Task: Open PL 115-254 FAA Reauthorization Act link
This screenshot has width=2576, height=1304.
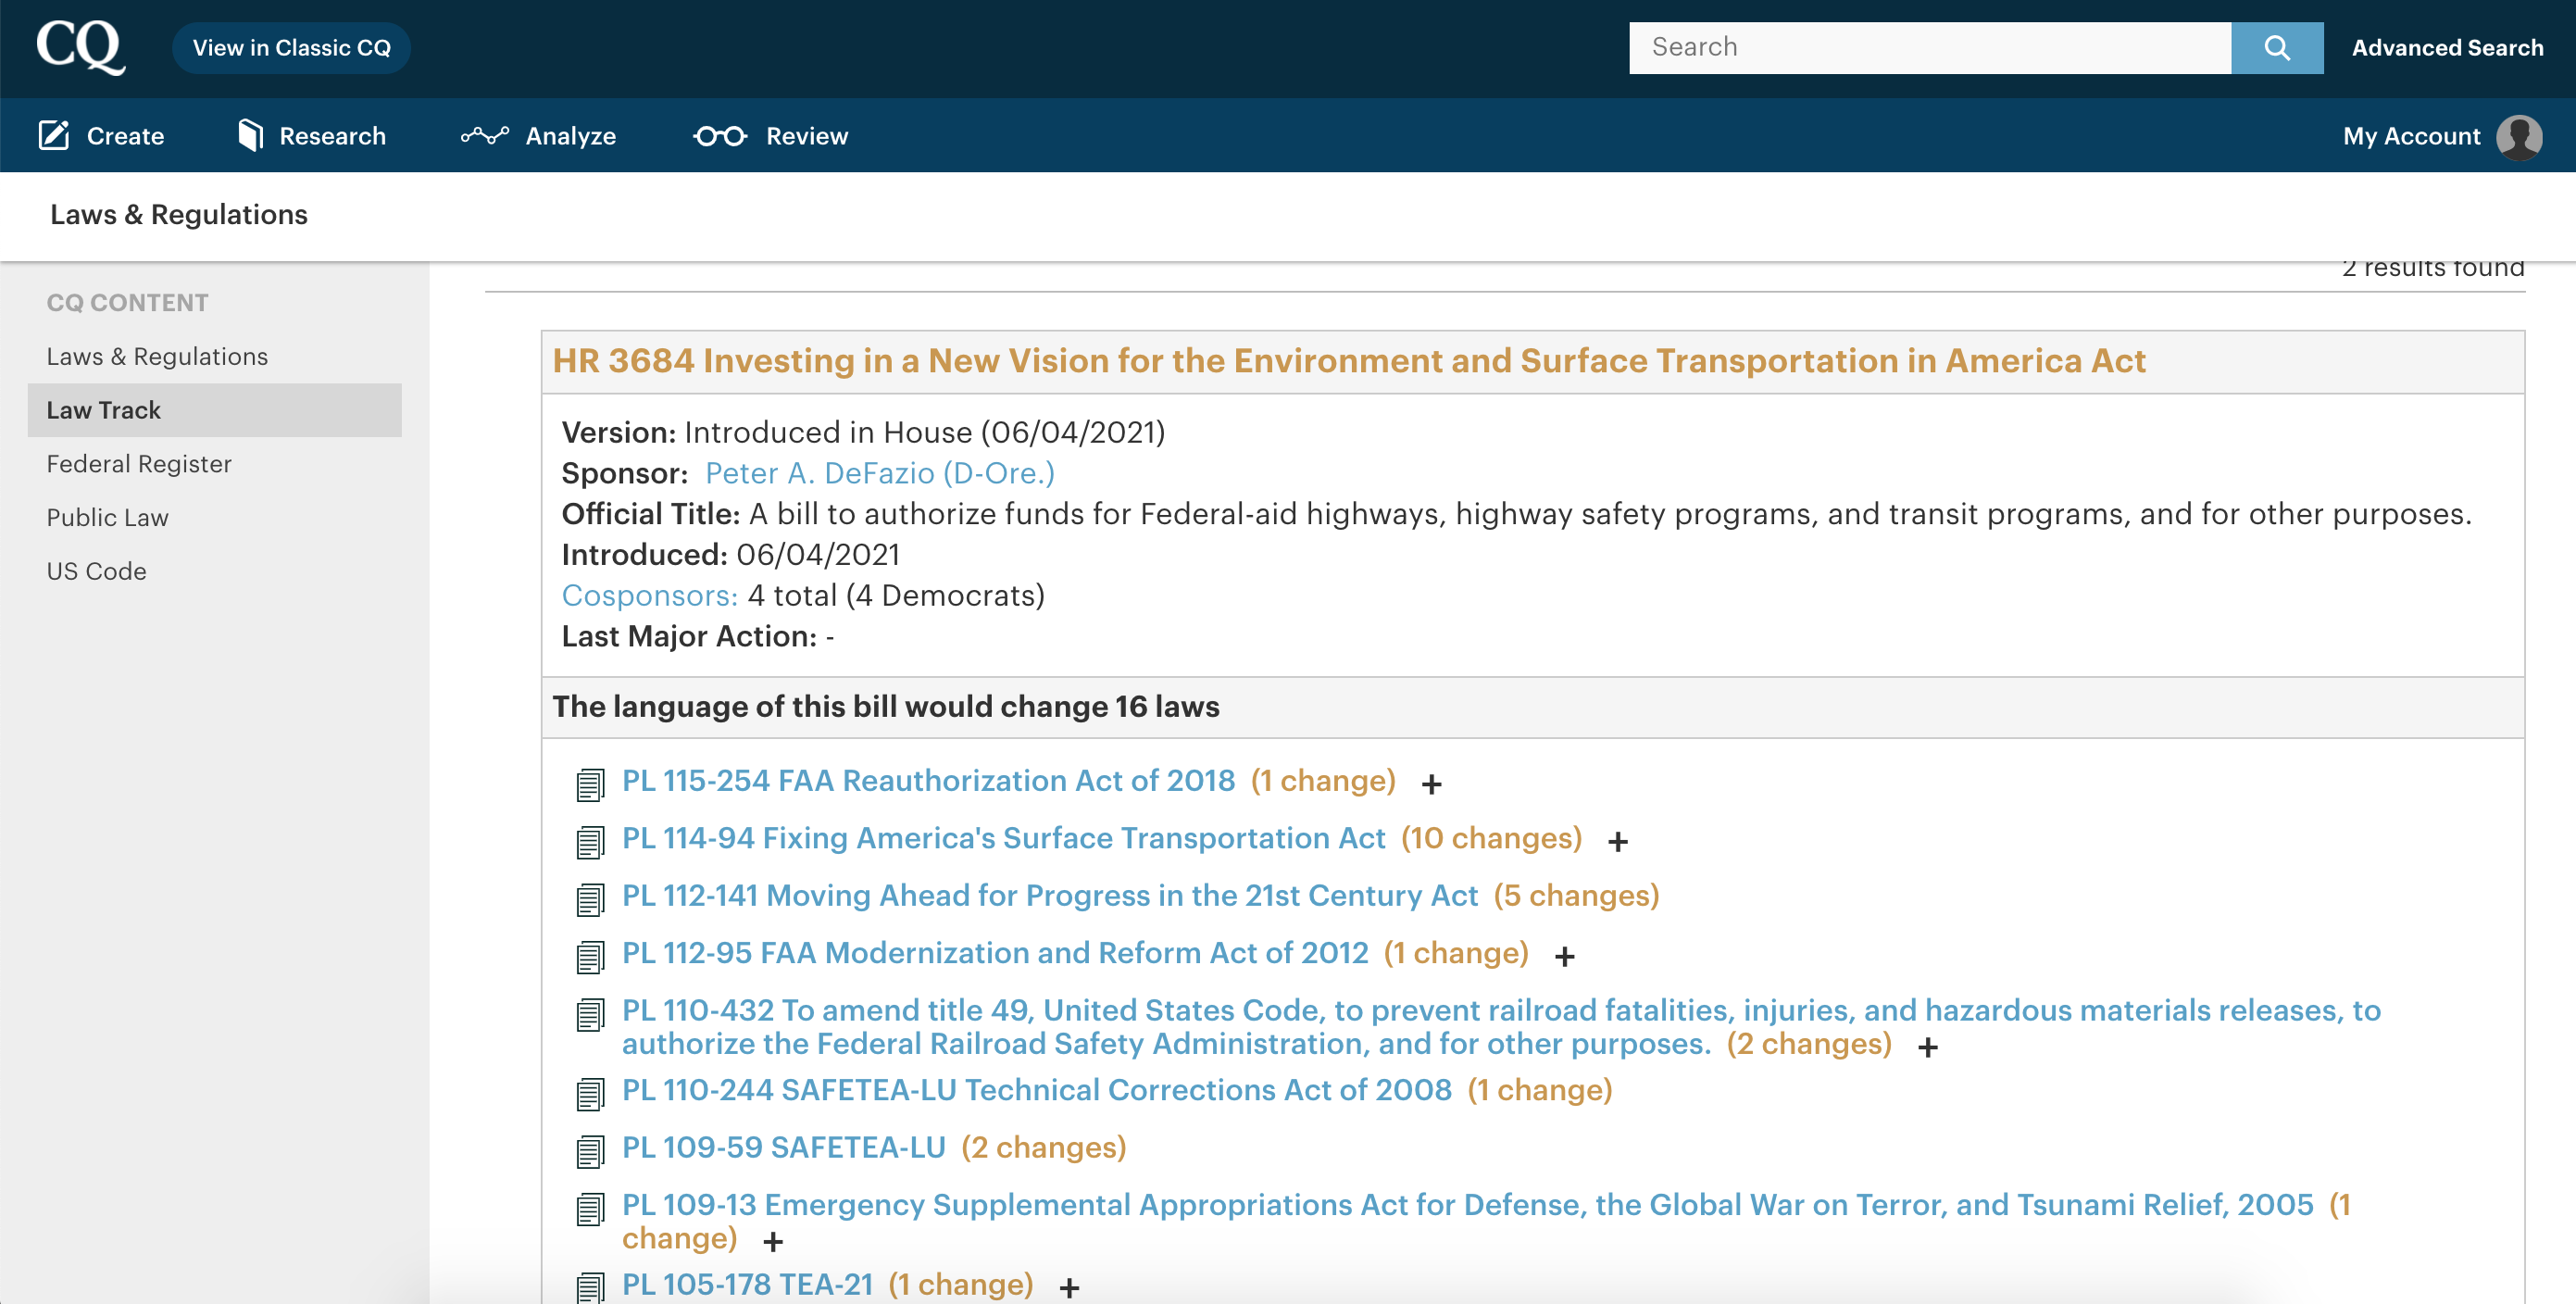Action: 928,781
